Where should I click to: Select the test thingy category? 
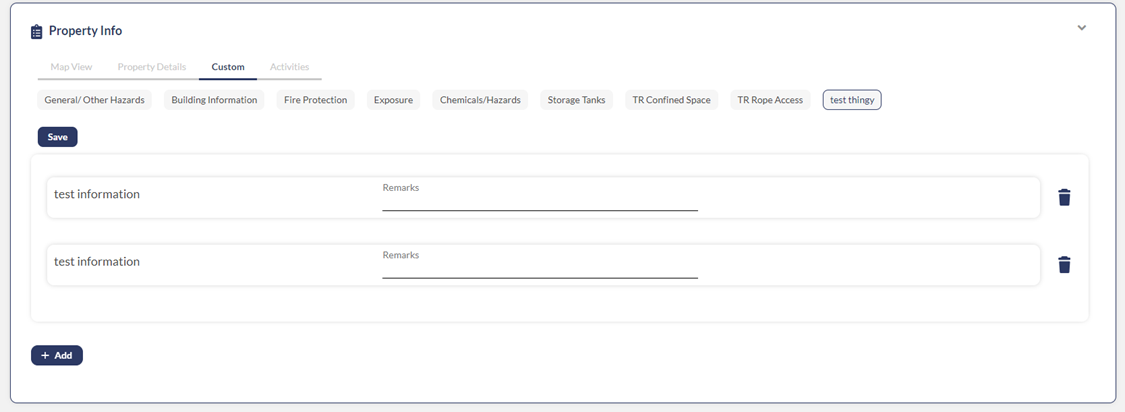point(852,100)
